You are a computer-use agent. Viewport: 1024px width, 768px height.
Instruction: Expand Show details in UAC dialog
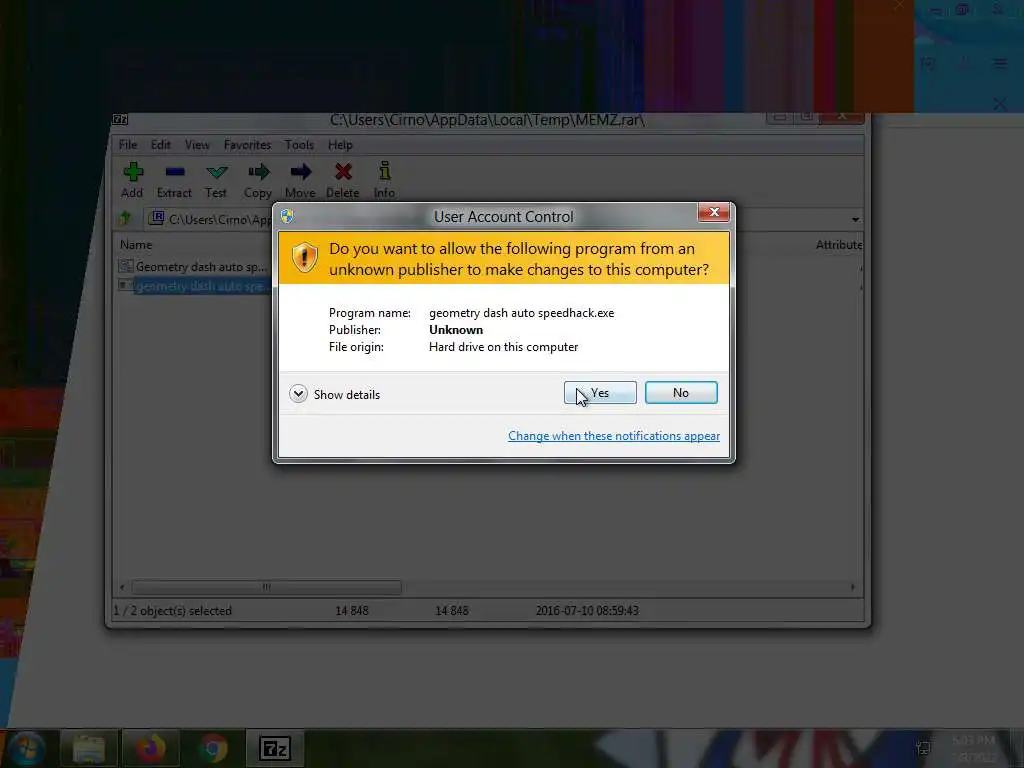coord(334,394)
